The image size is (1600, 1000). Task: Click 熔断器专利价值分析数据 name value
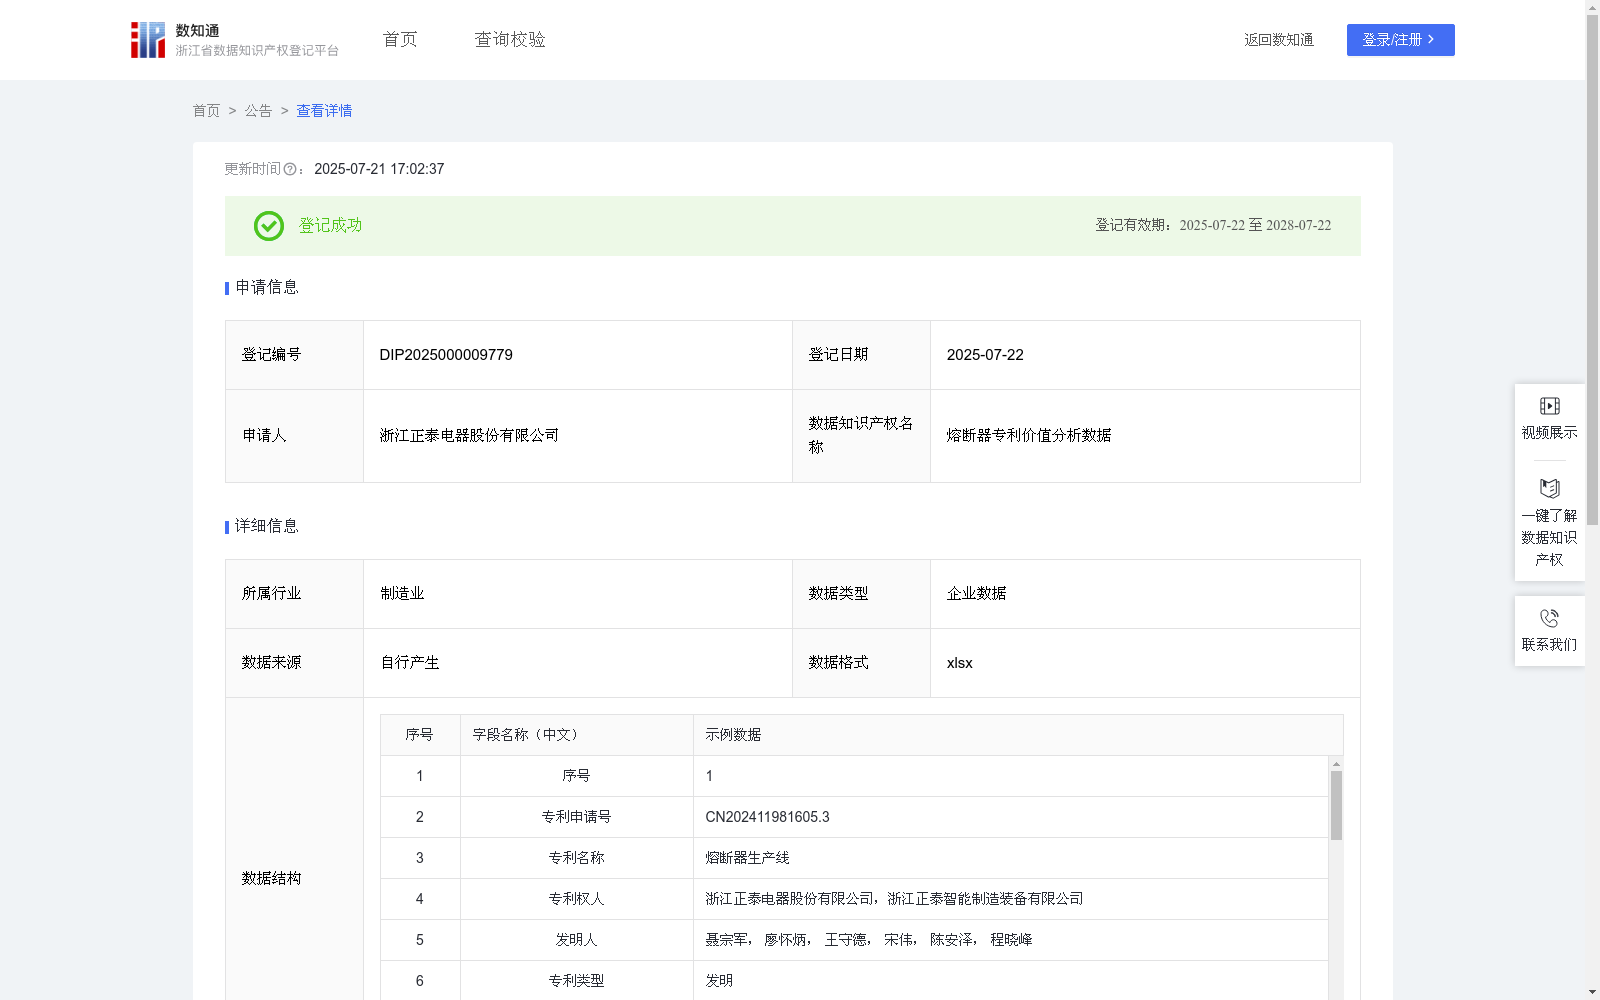tap(1029, 435)
